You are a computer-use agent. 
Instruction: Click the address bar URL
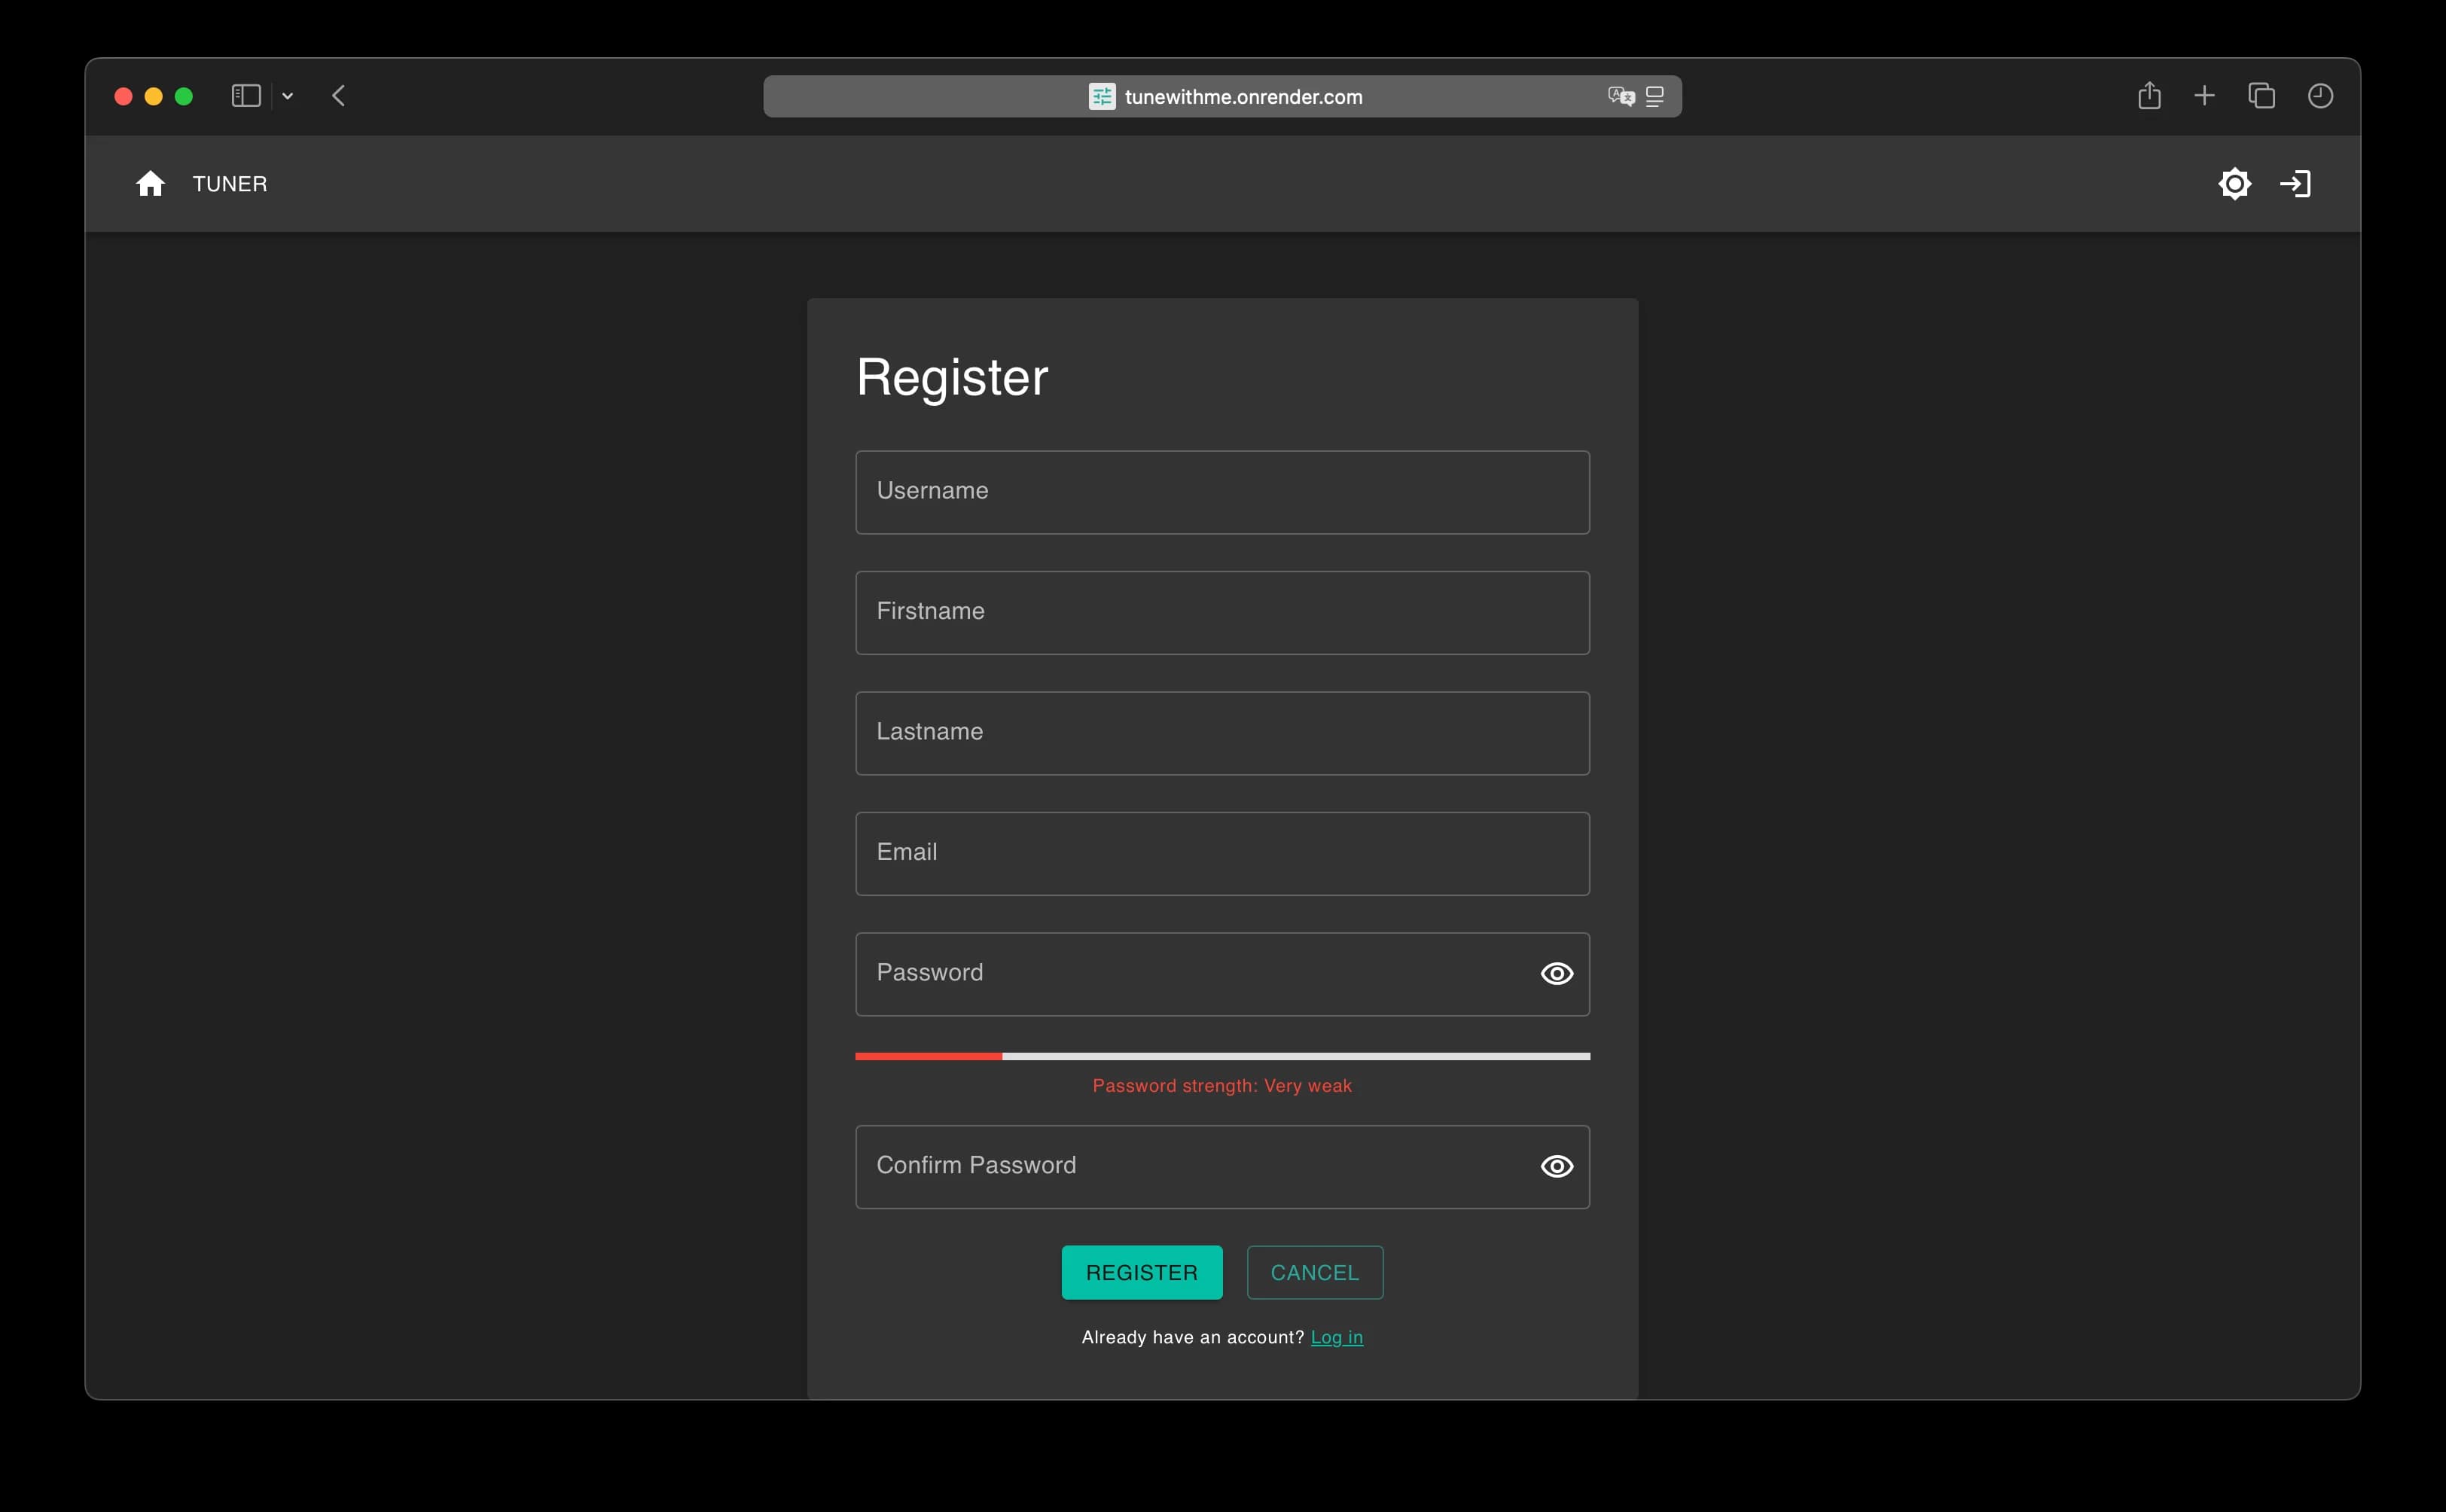(1243, 96)
